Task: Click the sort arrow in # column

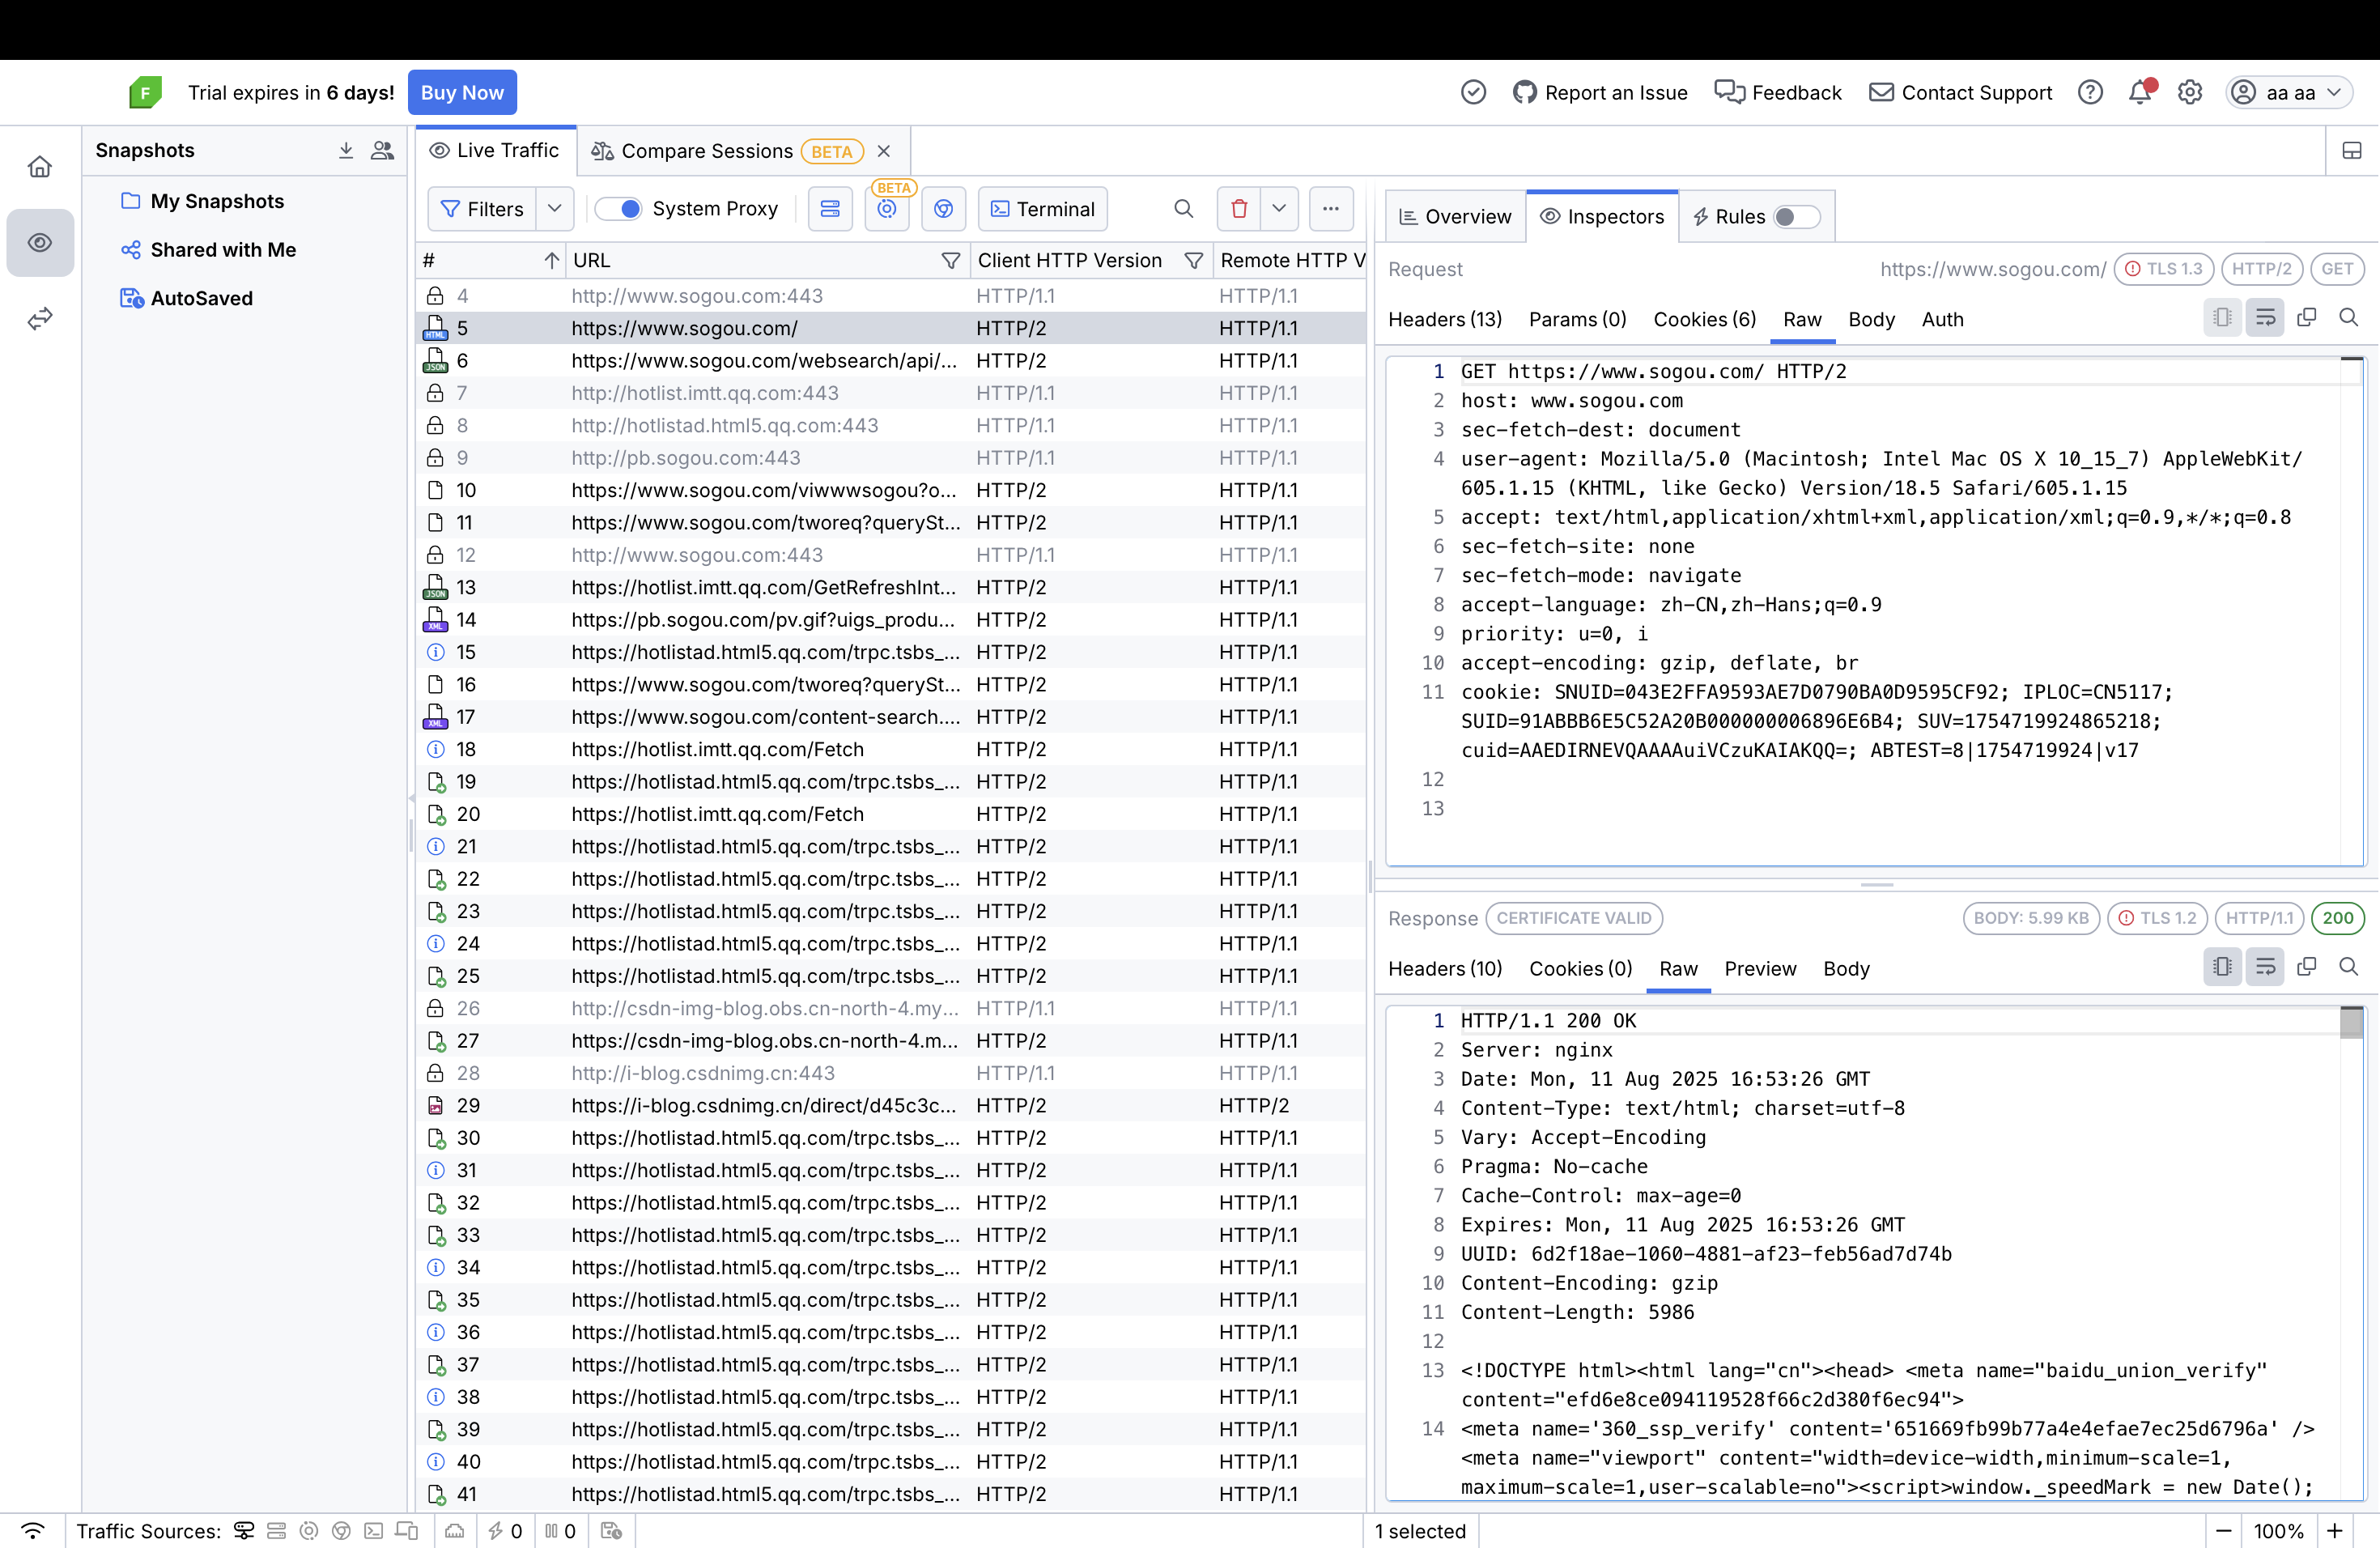Action: click(551, 260)
